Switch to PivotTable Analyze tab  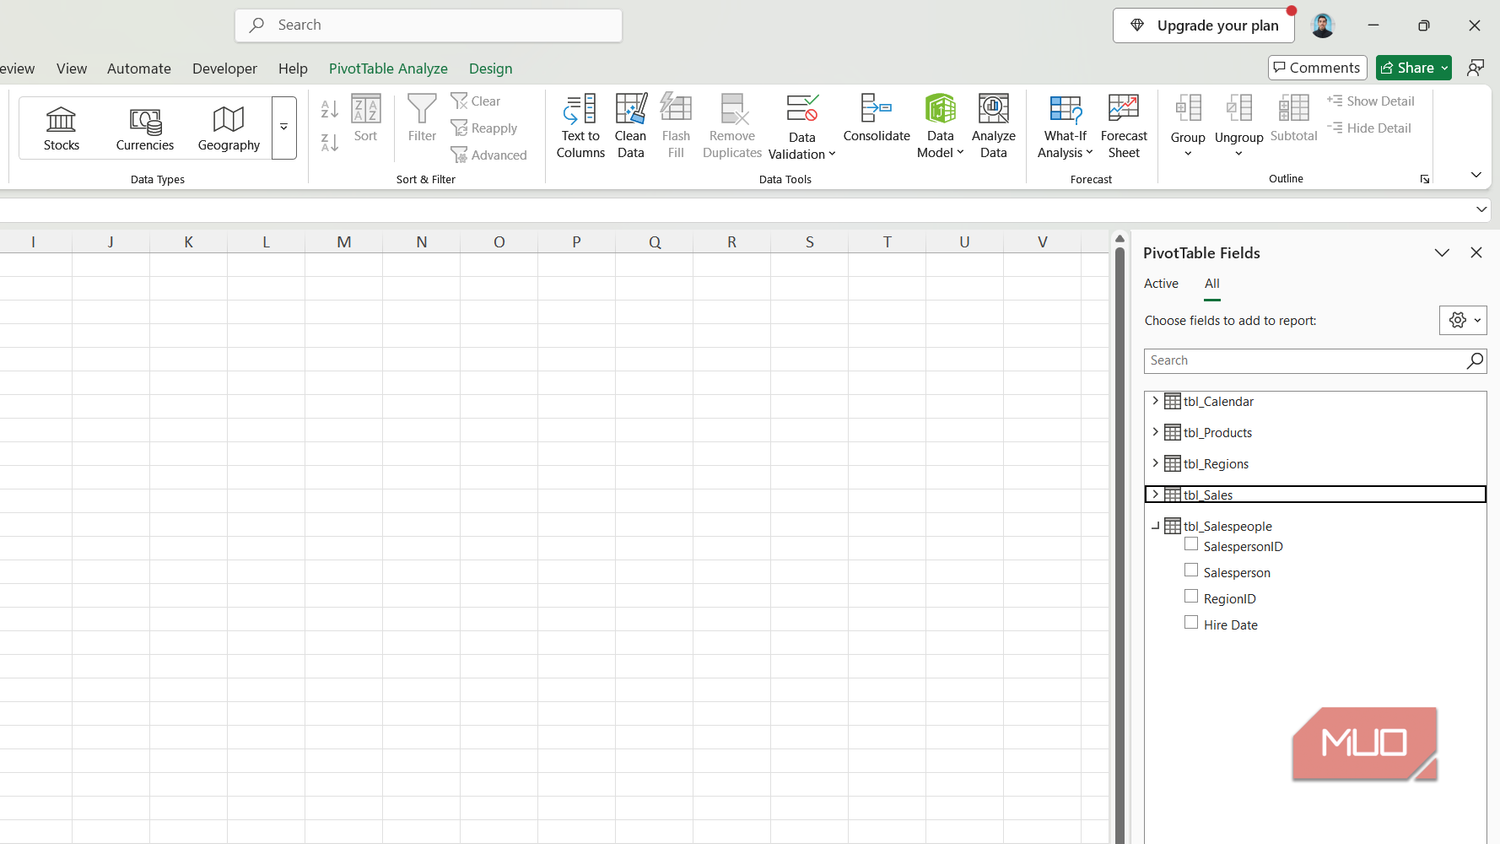pyautogui.click(x=388, y=68)
